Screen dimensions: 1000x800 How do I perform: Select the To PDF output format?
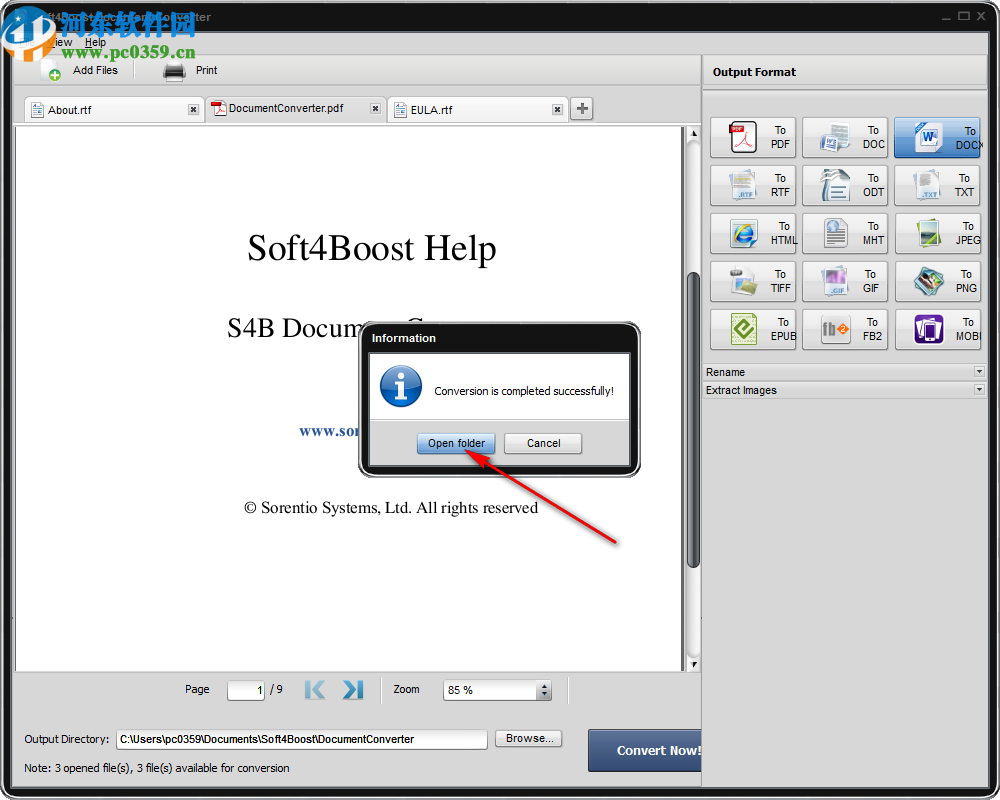752,137
